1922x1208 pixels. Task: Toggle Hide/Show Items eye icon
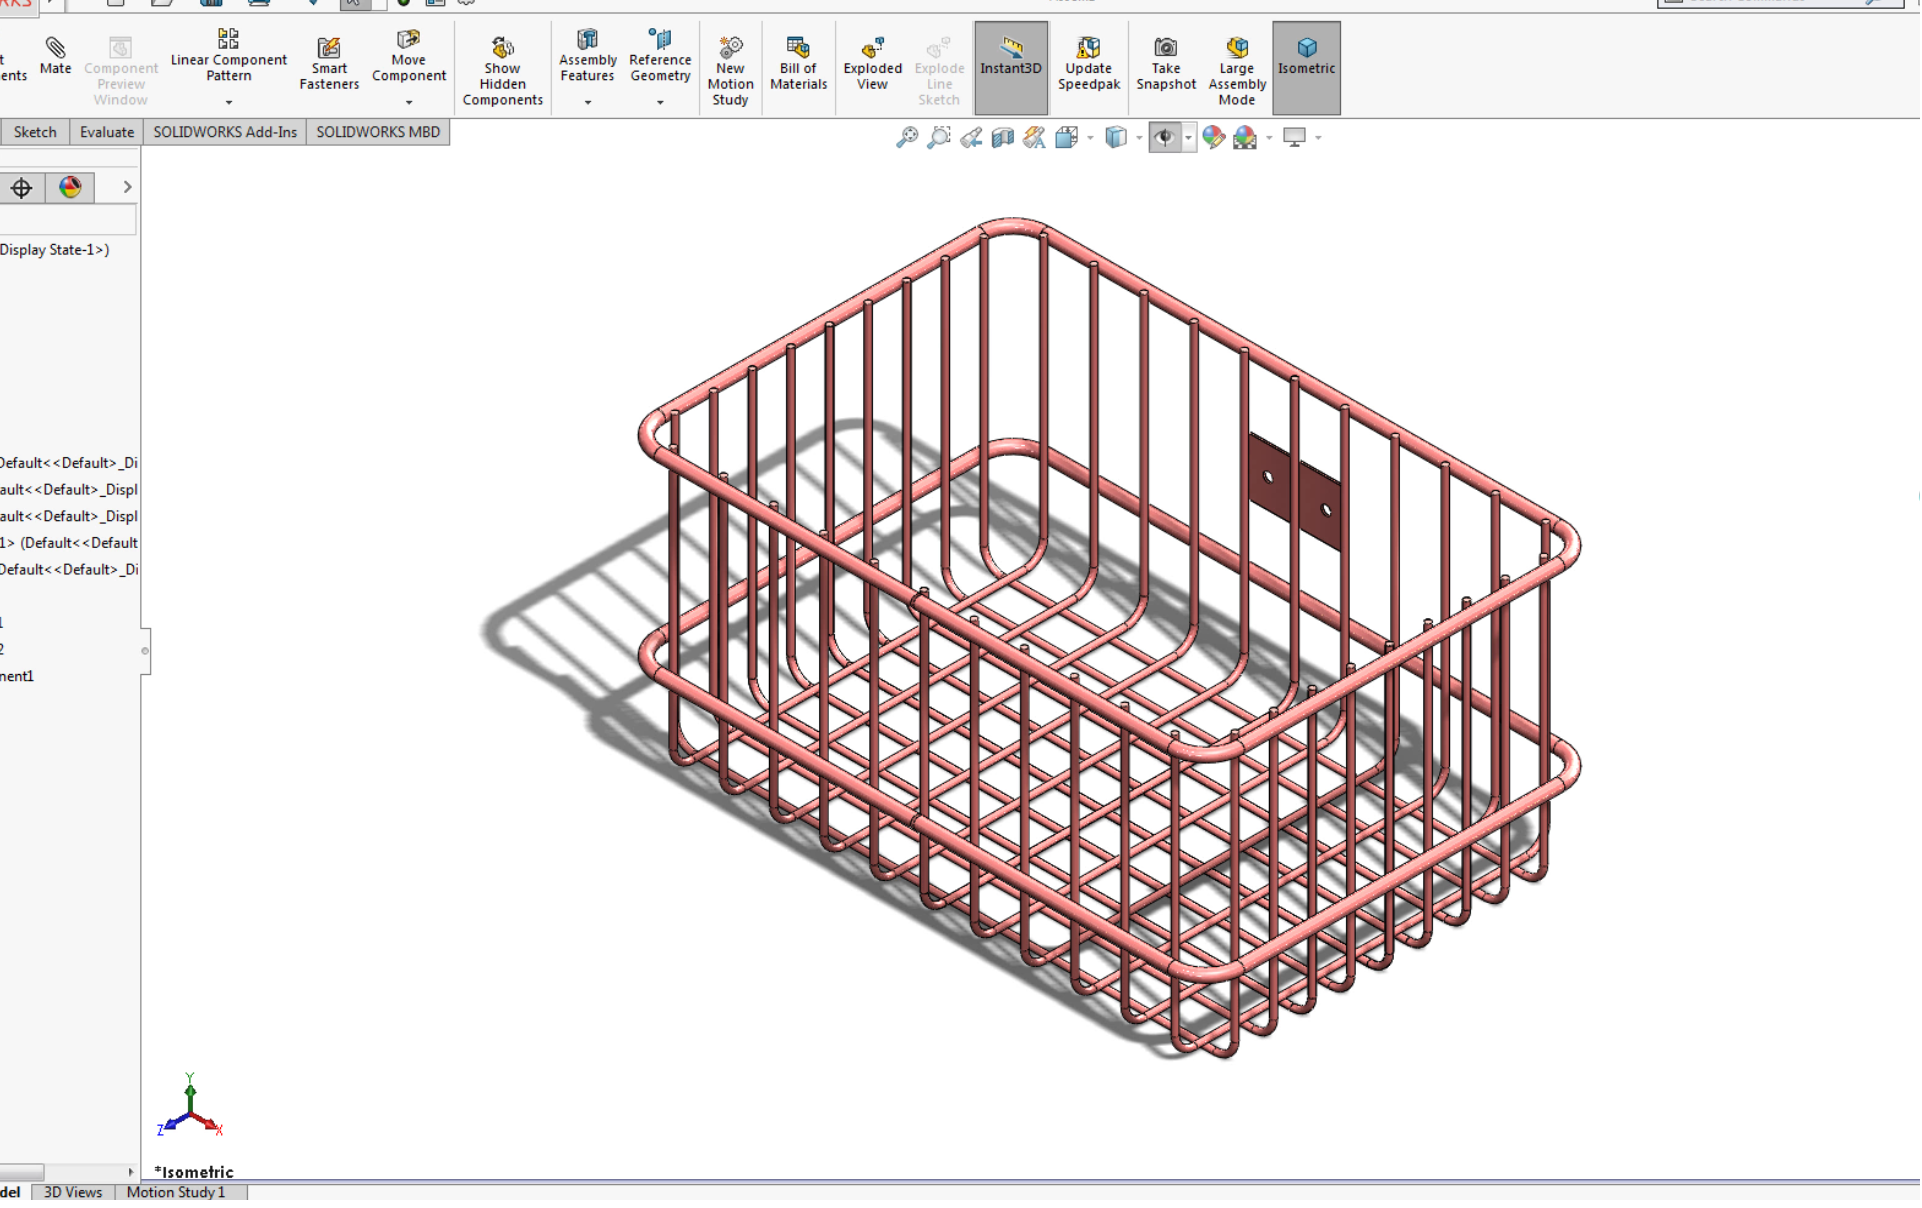pos(1163,137)
